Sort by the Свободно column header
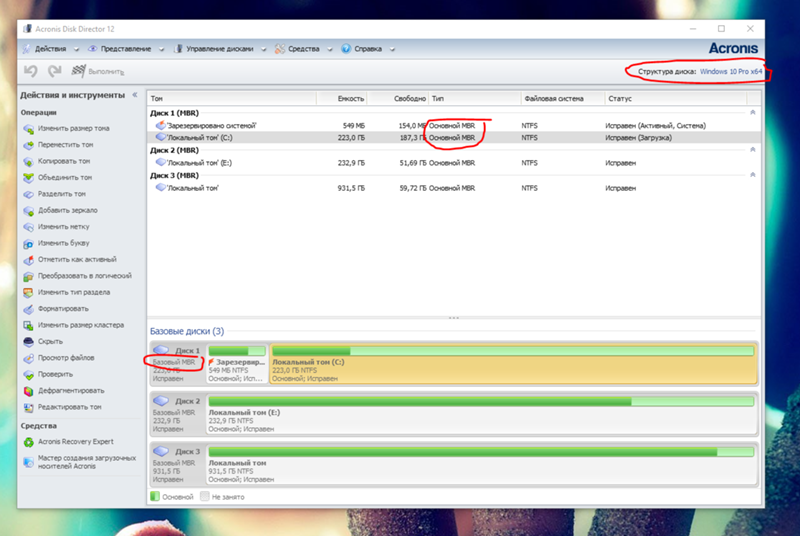This screenshot has height=536, width=800. tap(398, 98)
